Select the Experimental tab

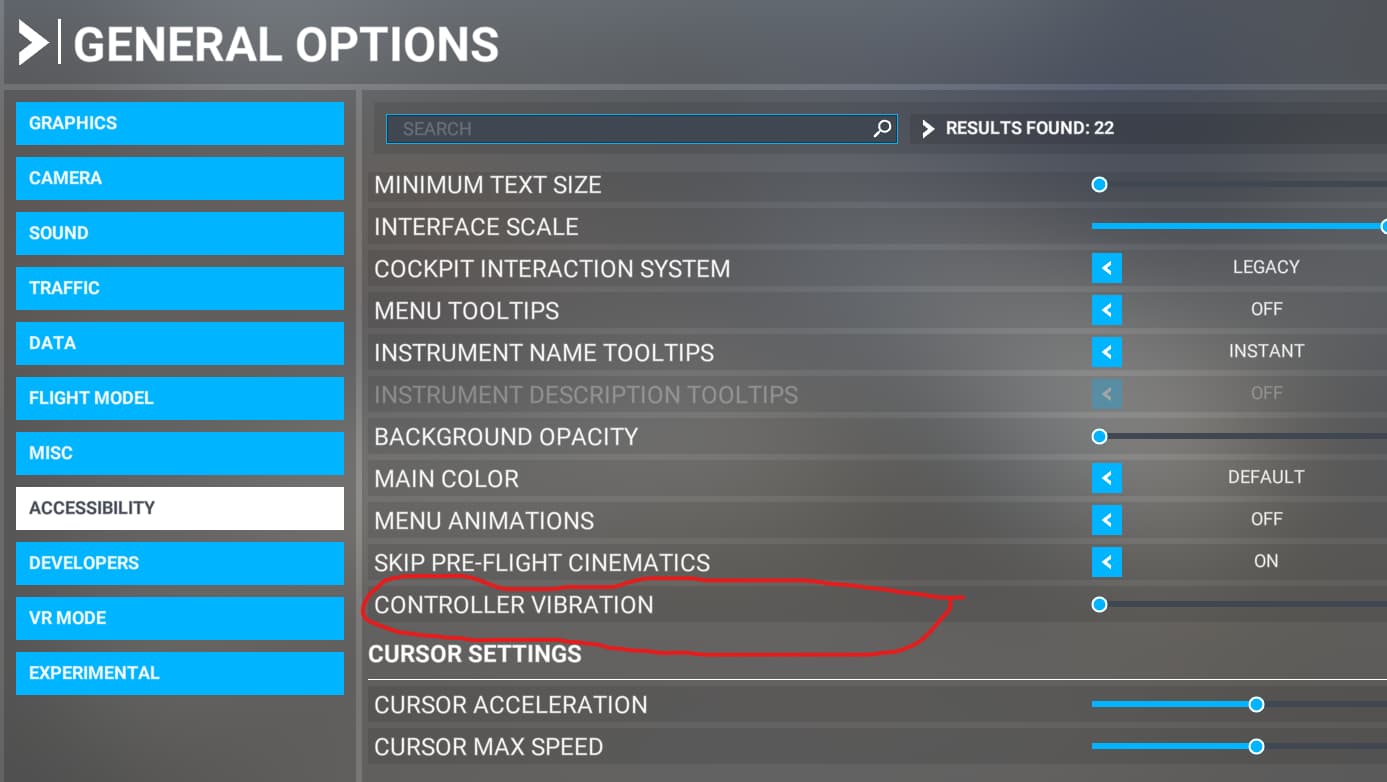tap(180, 673)
